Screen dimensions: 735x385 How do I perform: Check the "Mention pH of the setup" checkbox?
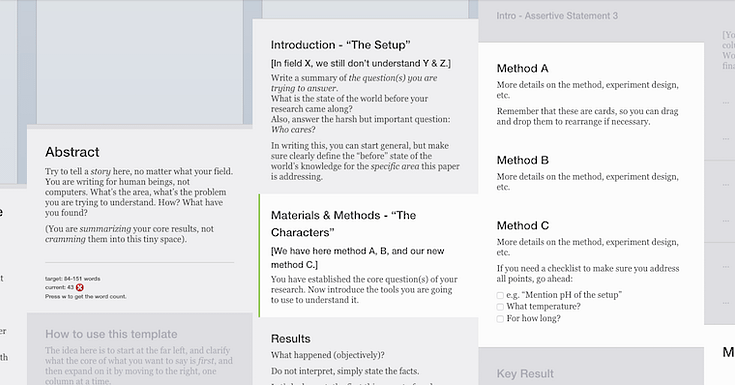500,295
